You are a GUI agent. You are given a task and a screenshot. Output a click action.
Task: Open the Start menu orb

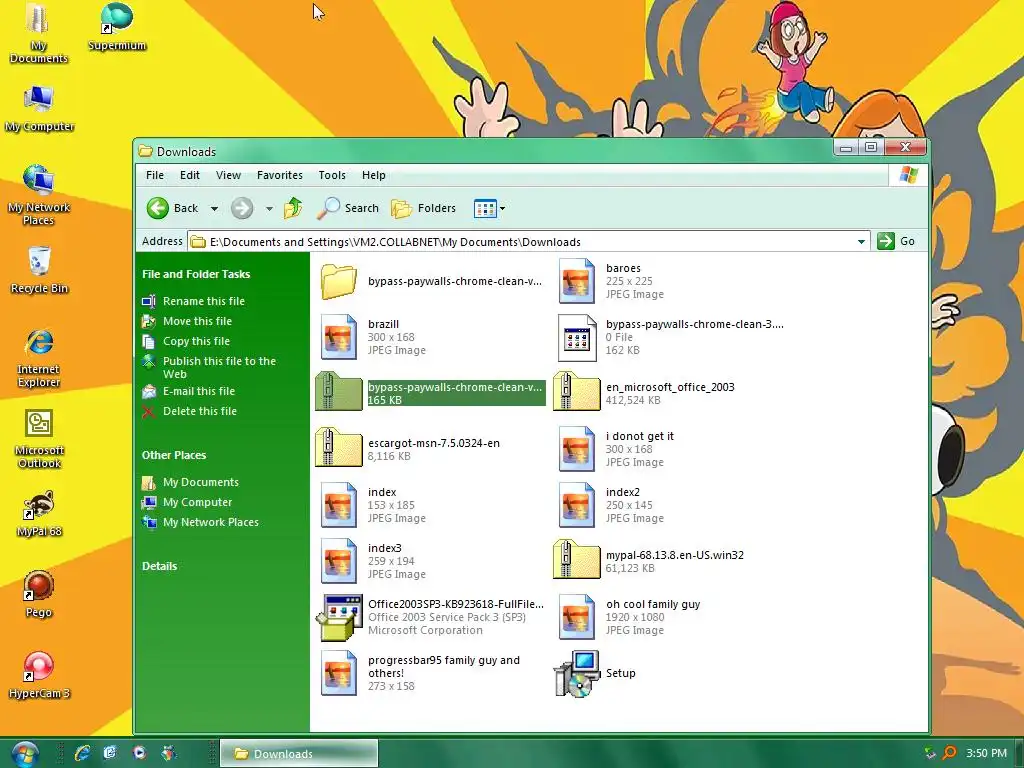pos(25,754)
